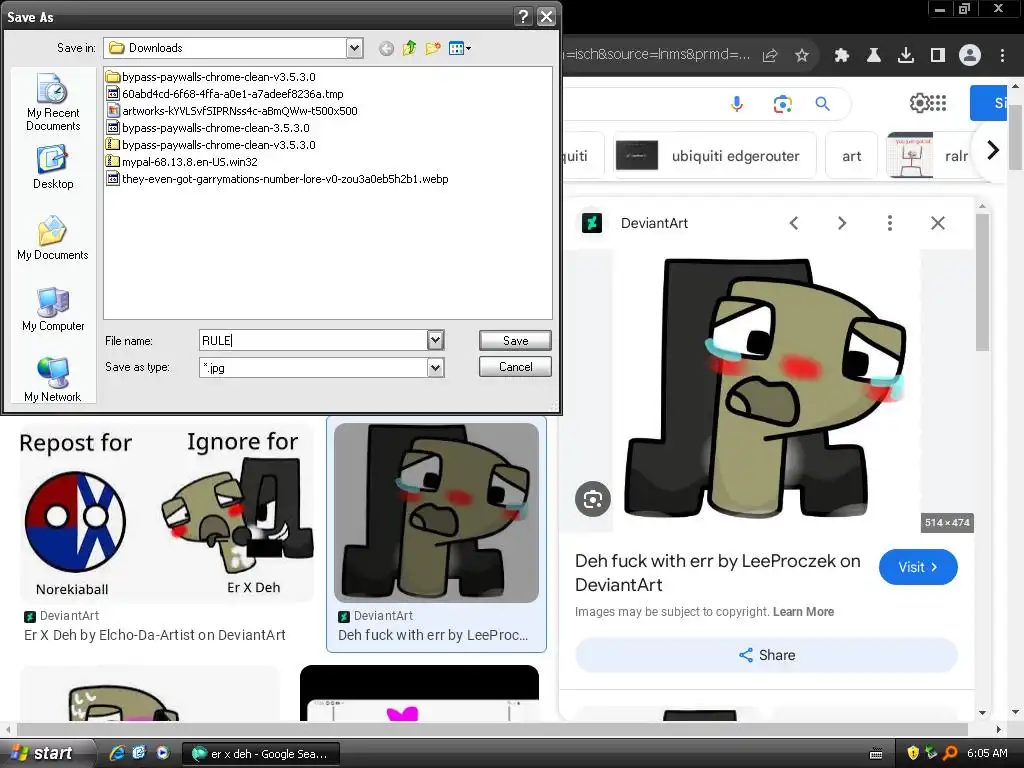Open Chrome's Downloads tray icon
Image resolution: width=1024 pixels, height=768 pixels.
click(906, 56)
